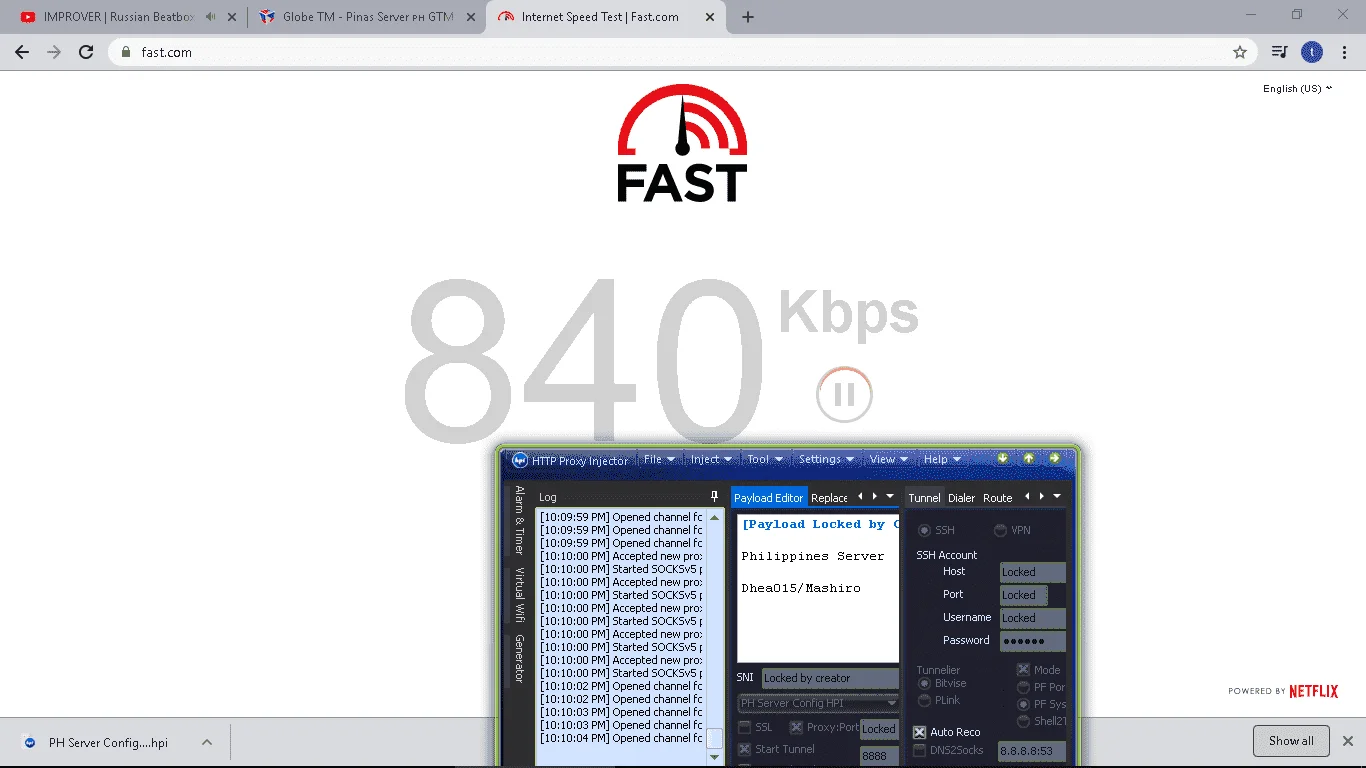1366x768 pixels.
Task: Open the PH Server Config .hpi download
Action: pos(108,742)
